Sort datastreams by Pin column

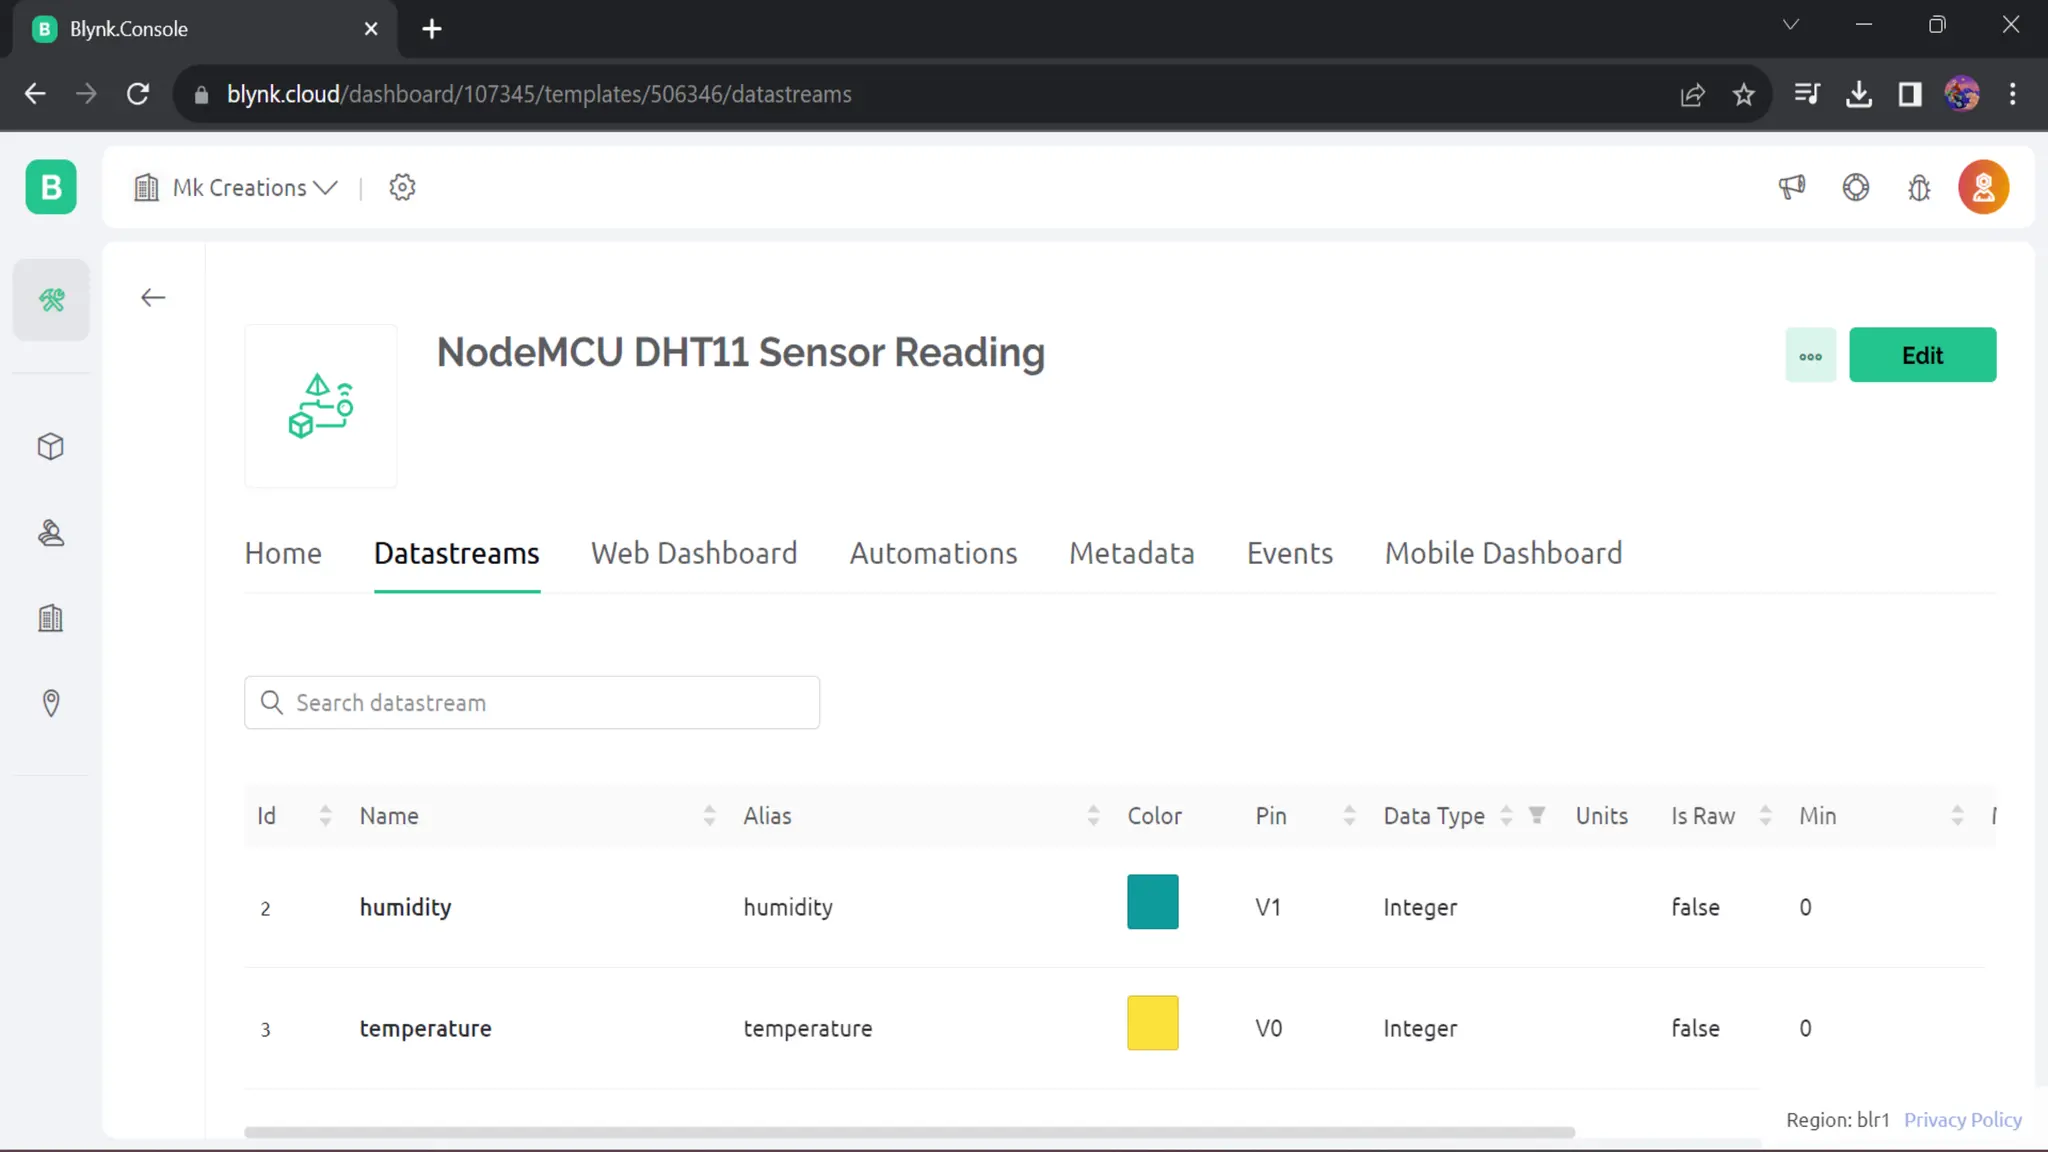(x=1349, y=816)
